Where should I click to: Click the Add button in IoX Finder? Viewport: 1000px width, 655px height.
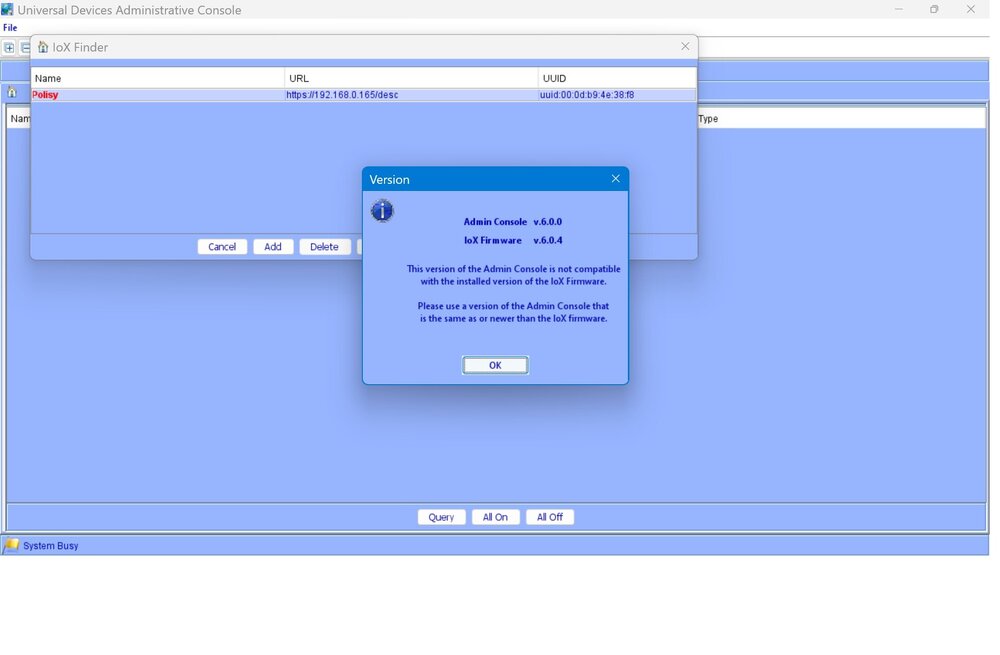pyautogui.click(x=273, y=247)
